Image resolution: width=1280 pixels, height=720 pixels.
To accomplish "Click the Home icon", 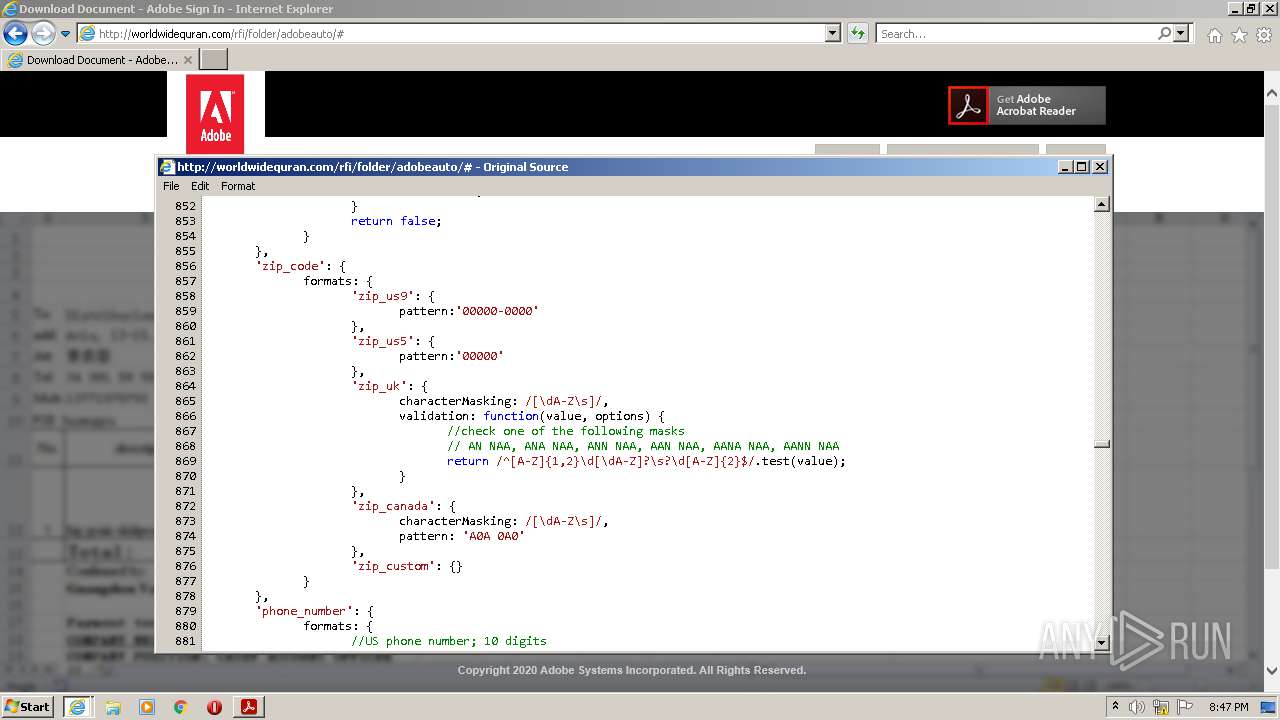I will (1214, 35).
